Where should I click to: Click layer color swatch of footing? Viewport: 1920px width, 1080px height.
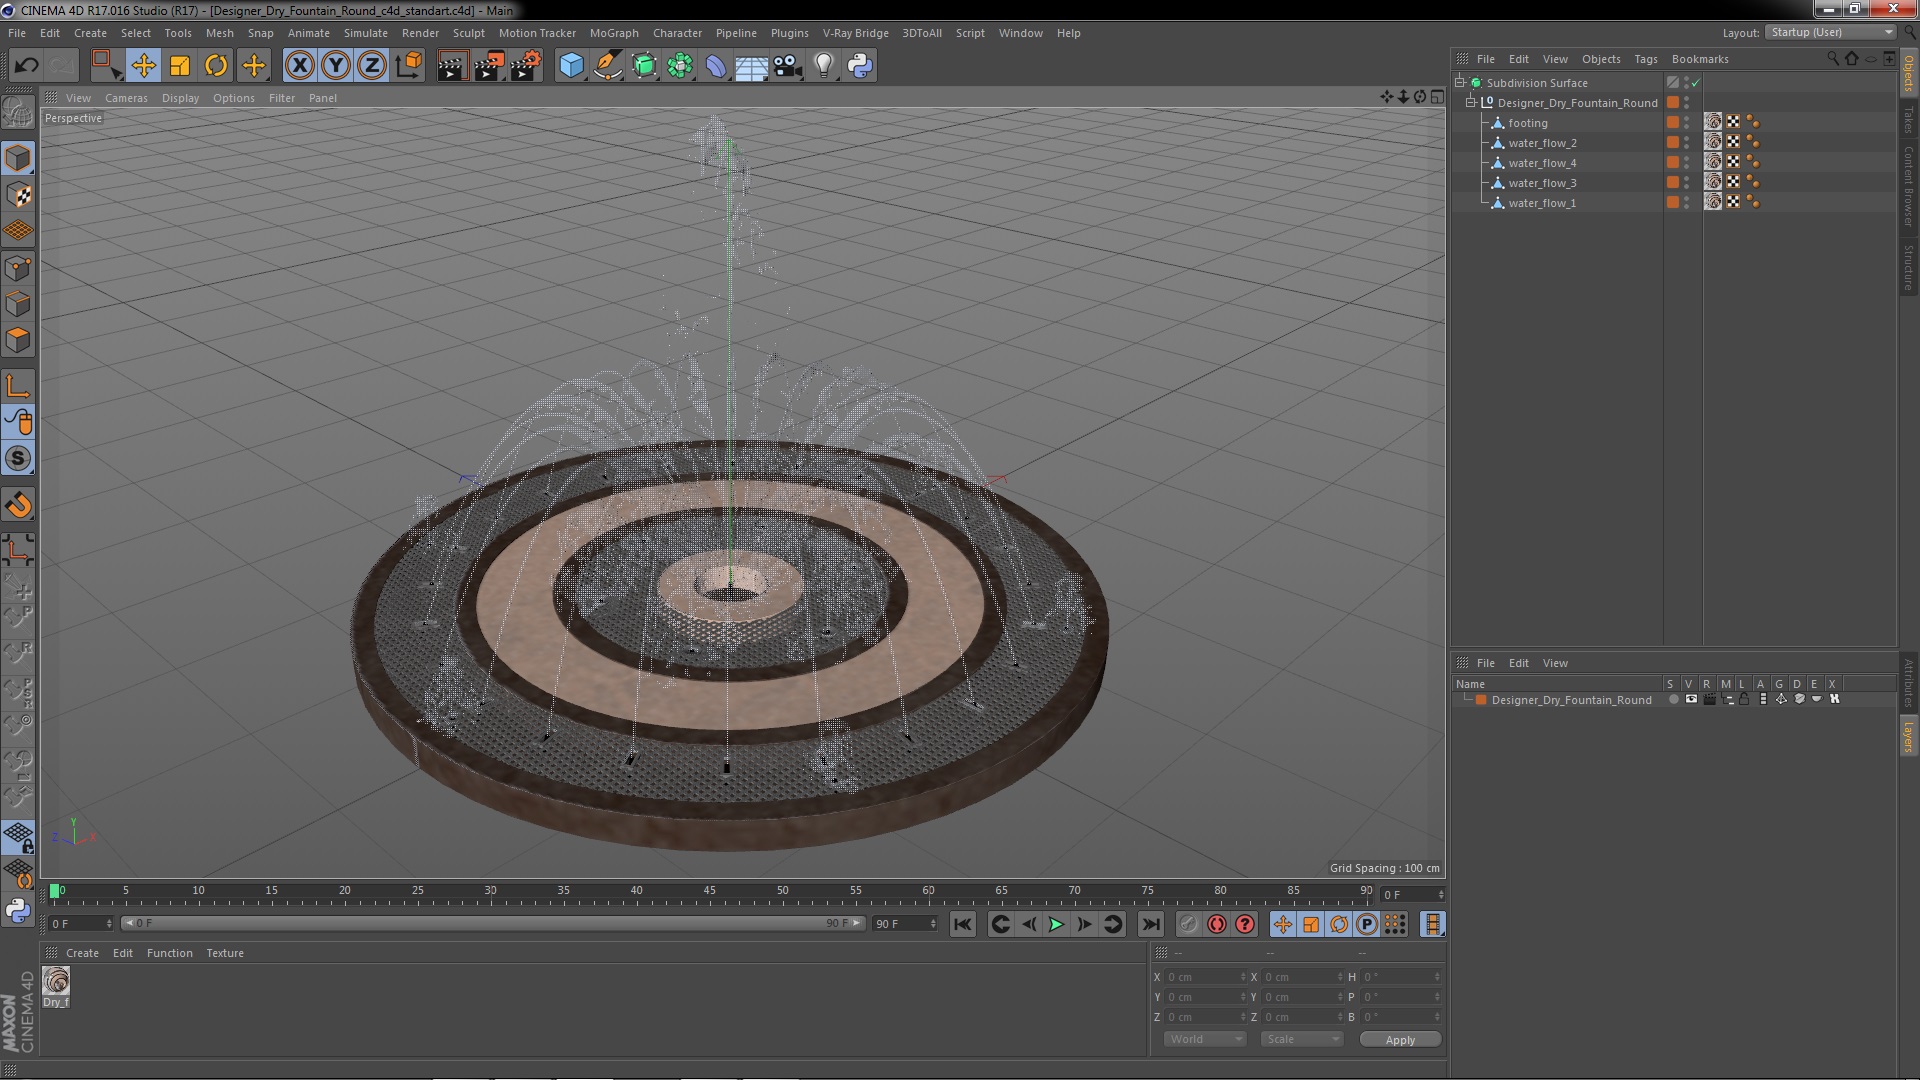(x=1672, y=122)
